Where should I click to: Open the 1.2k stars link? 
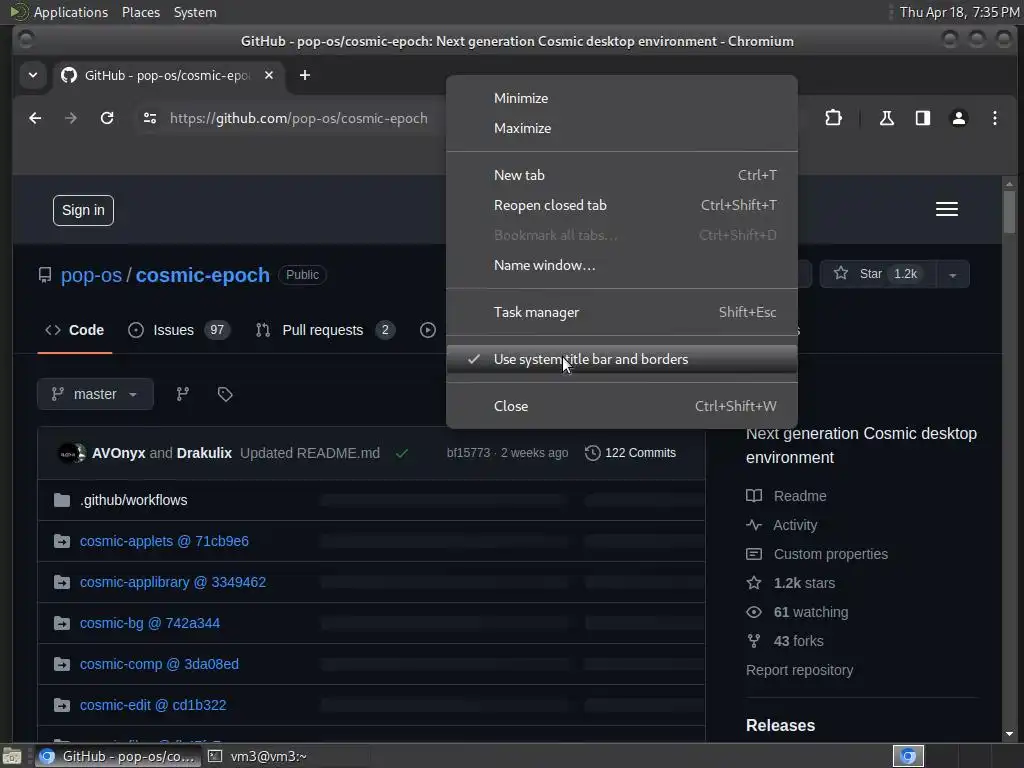tap(790, 583)
